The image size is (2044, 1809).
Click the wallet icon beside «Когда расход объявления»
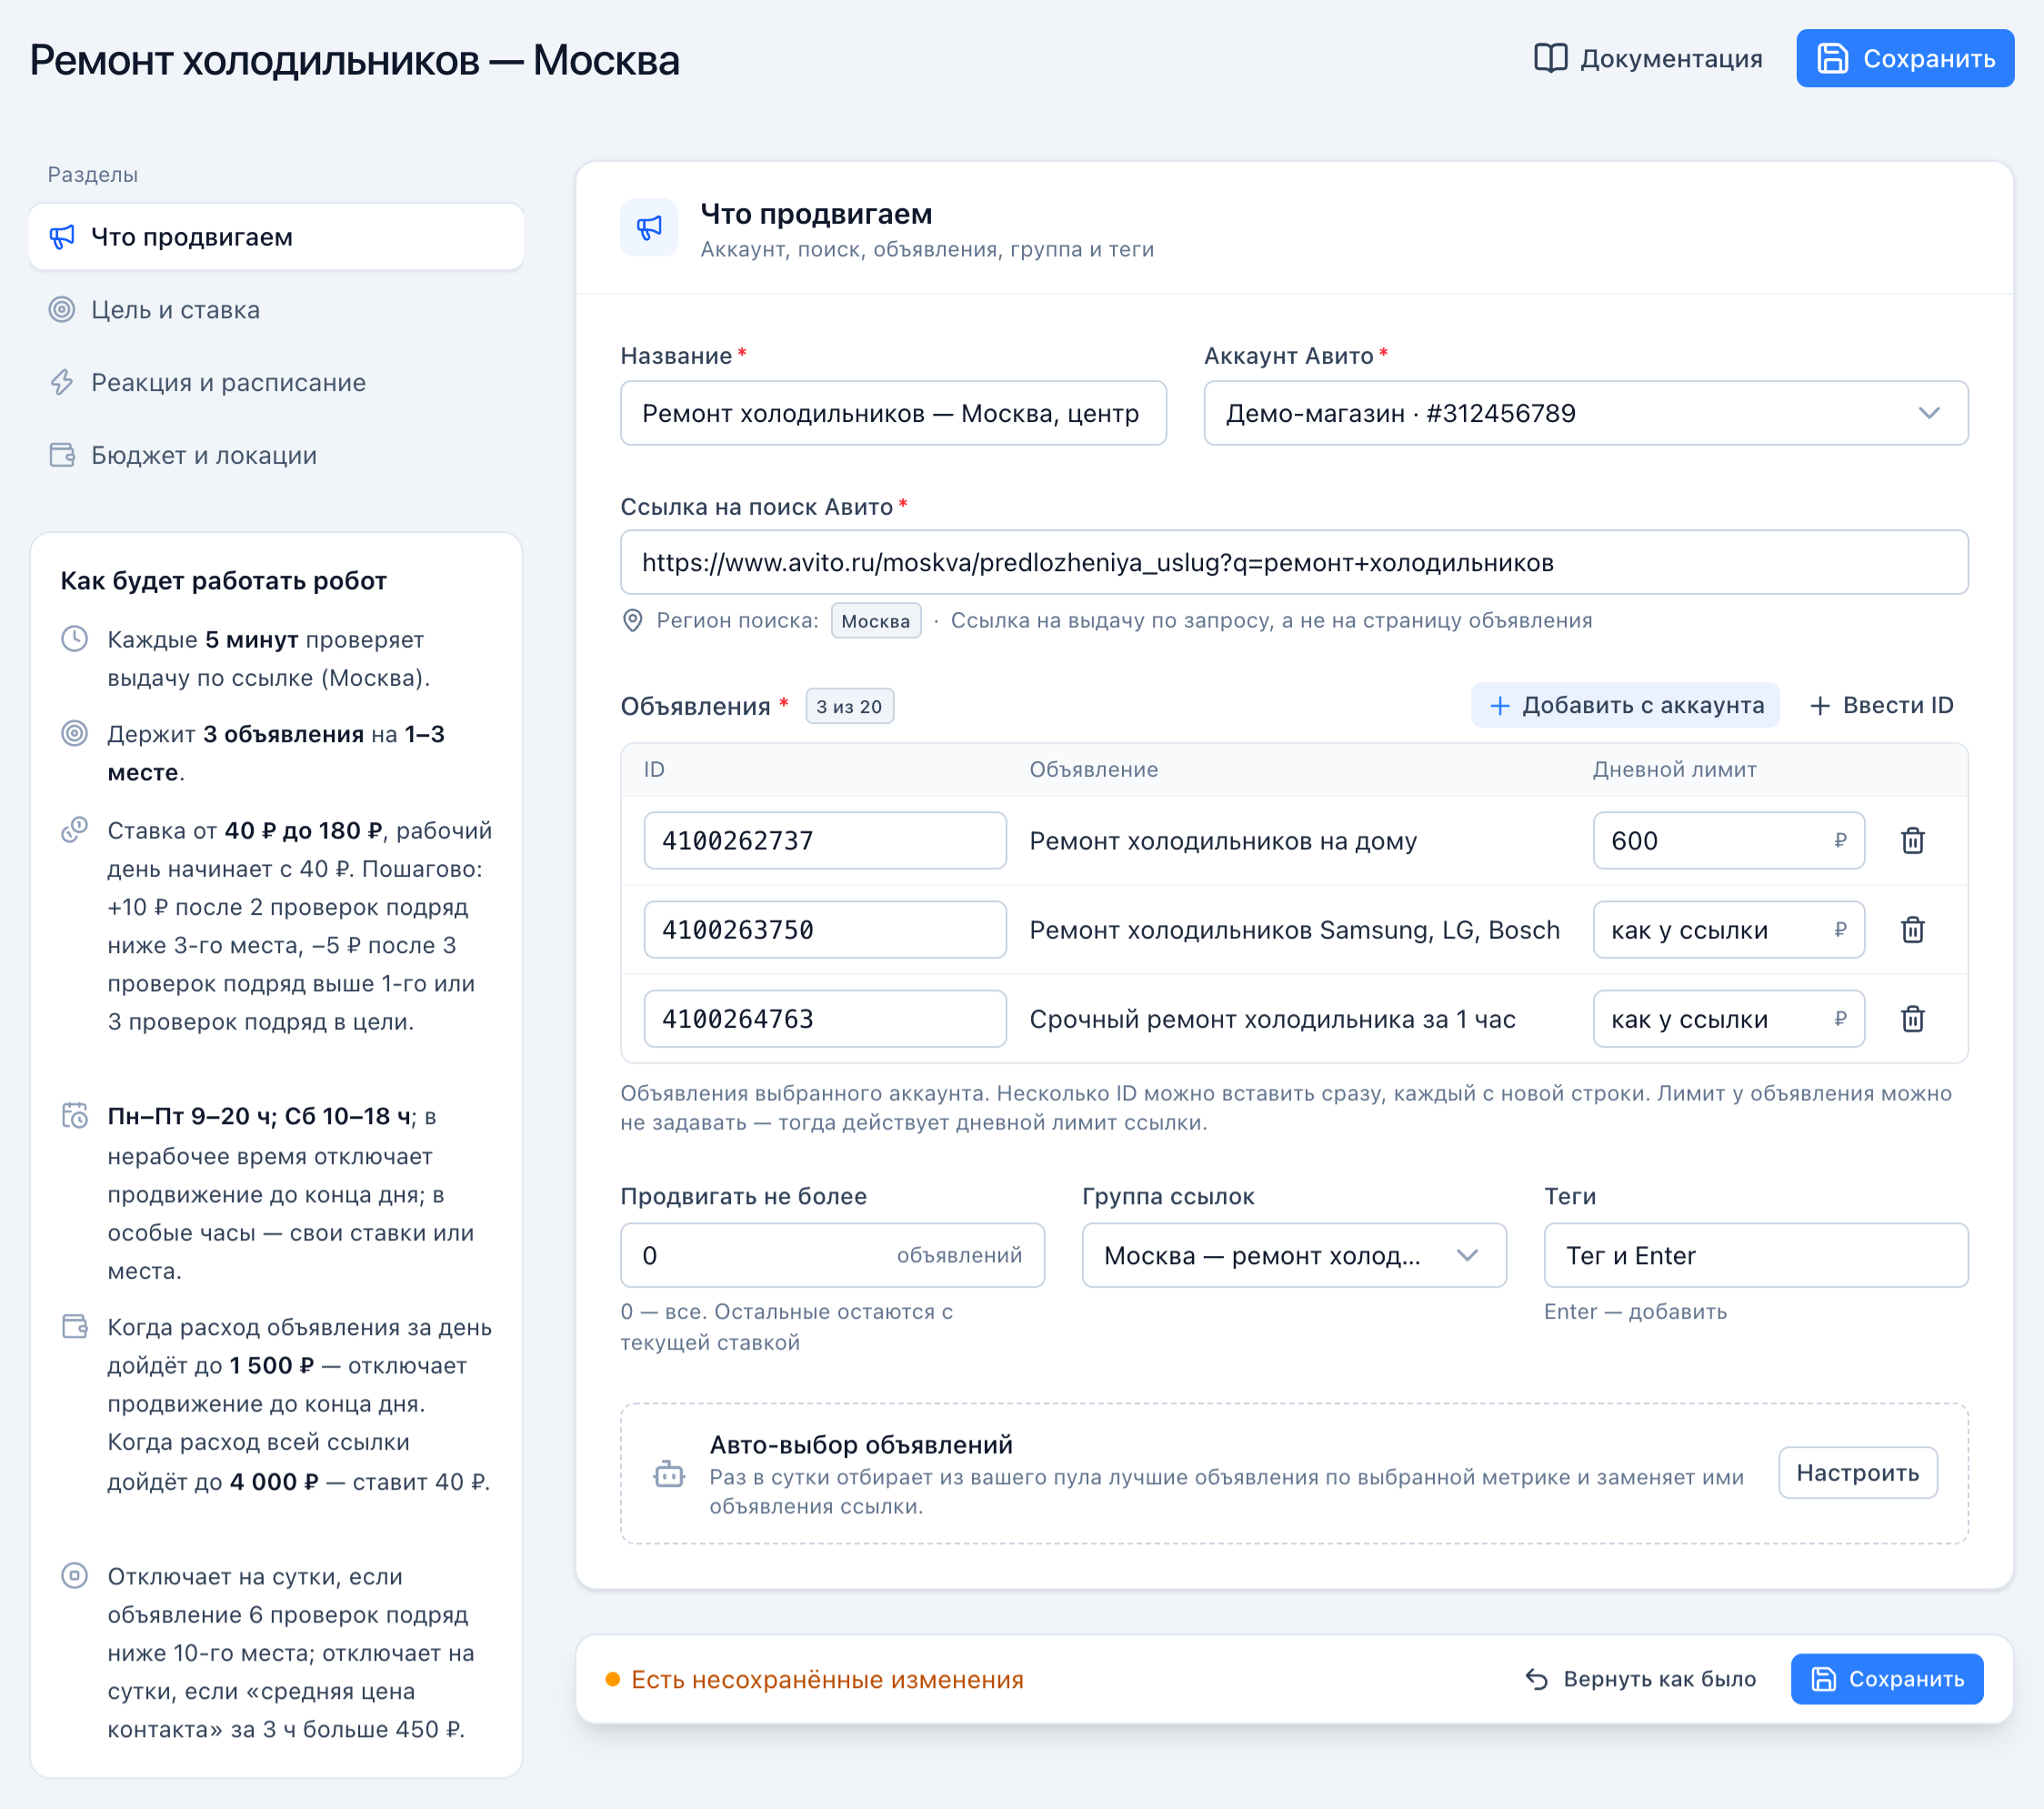pos(75,1326)
